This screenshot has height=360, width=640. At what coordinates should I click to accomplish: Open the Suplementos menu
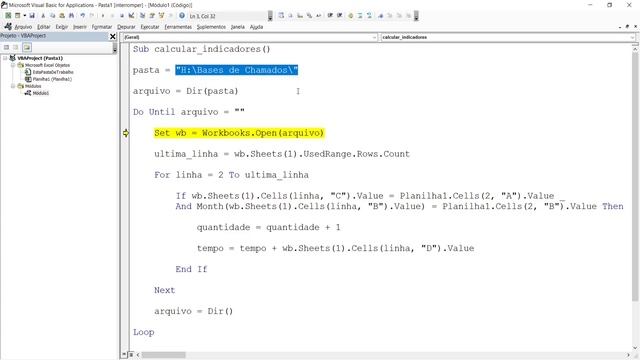(x=211, y=27)
